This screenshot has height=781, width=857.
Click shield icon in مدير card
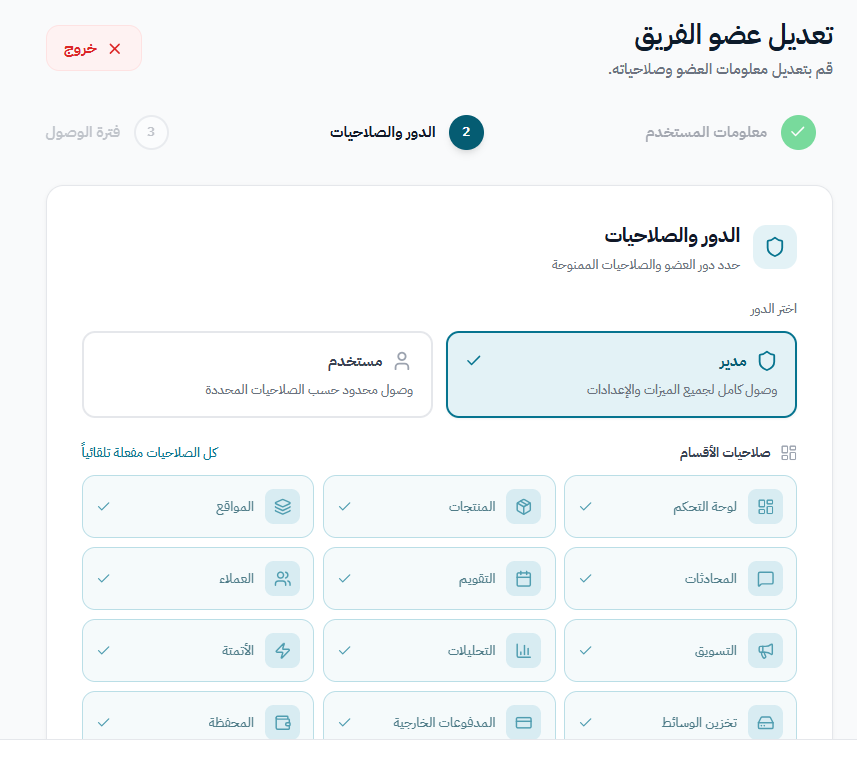(x=767, y=361)
